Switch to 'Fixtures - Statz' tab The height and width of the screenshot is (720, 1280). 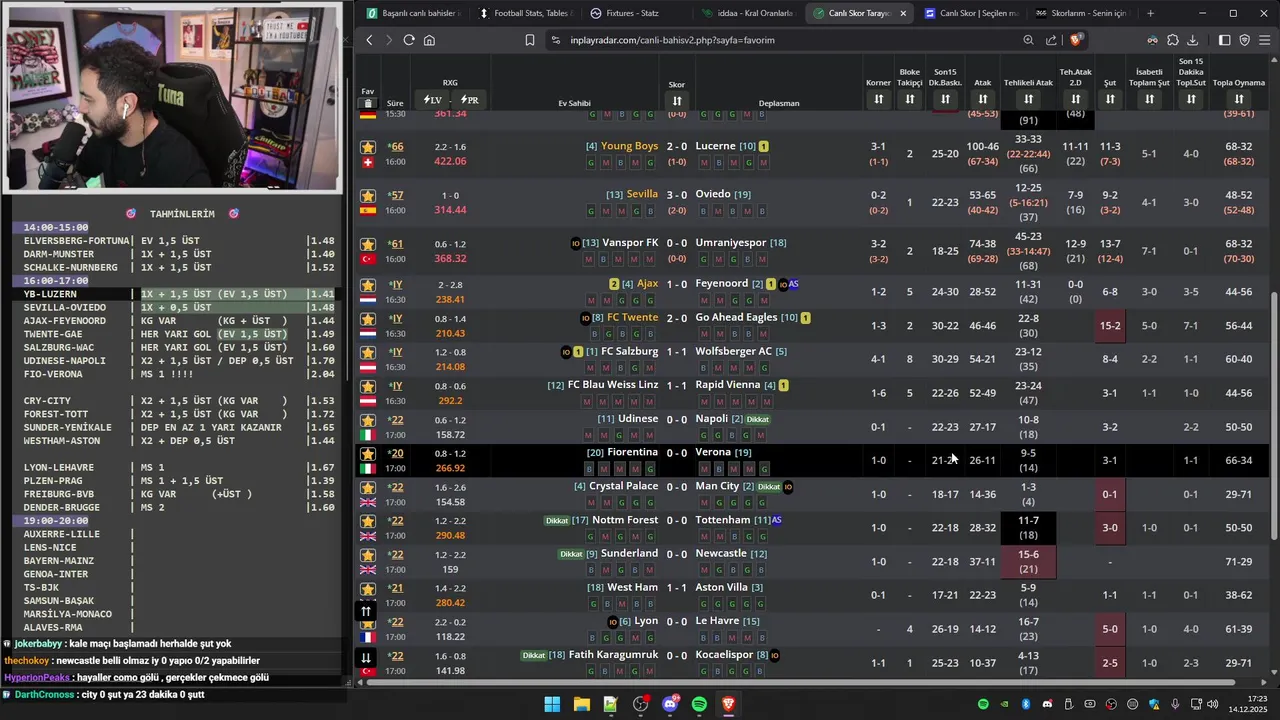click(636, 13)
